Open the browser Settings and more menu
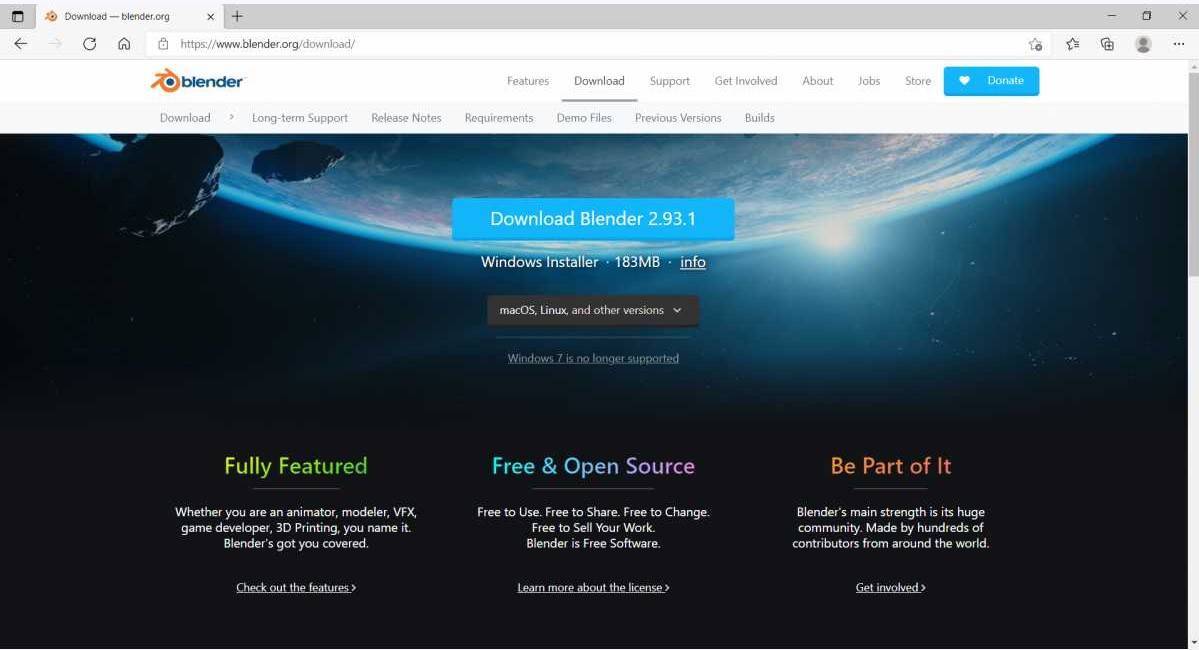Screen dimensions: 1199x650 1178,44
